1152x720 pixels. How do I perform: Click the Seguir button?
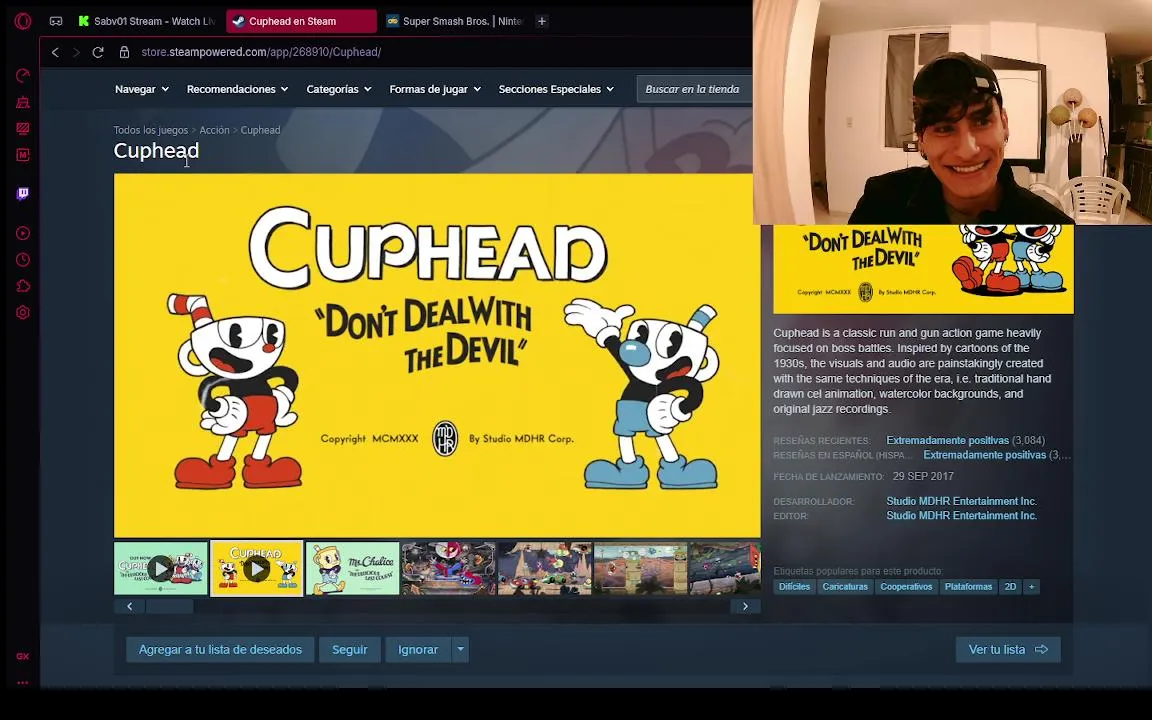click(x=350, y=649)
